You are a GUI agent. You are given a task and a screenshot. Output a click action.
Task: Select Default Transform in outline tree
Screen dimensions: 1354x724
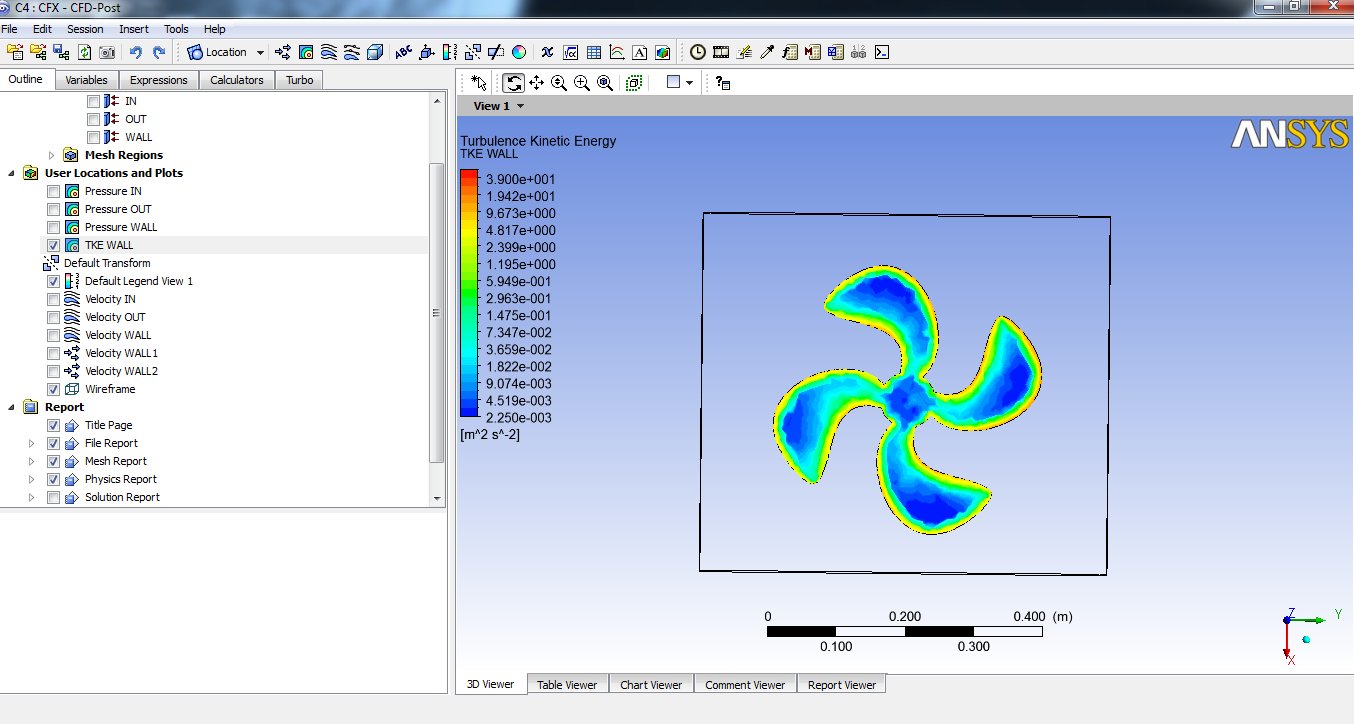107,263
